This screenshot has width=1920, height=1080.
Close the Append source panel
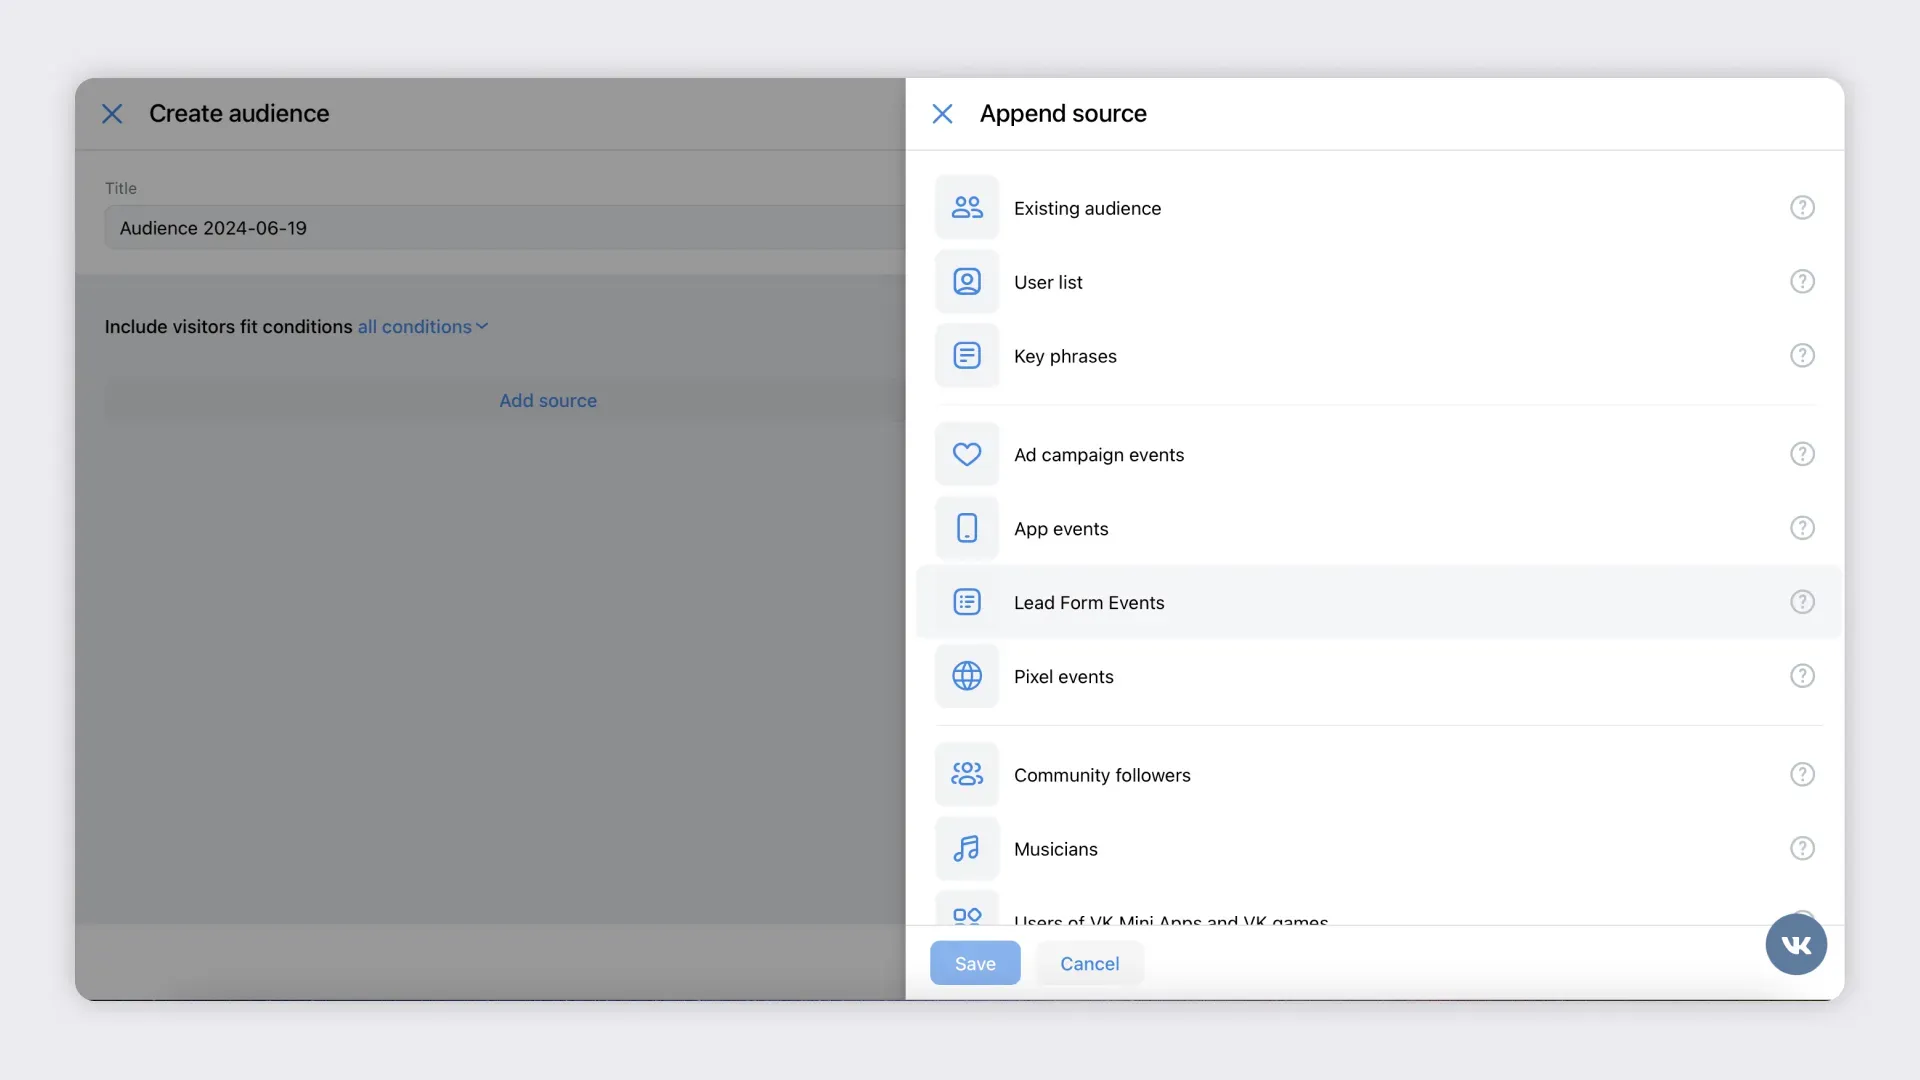pos(942,114)
